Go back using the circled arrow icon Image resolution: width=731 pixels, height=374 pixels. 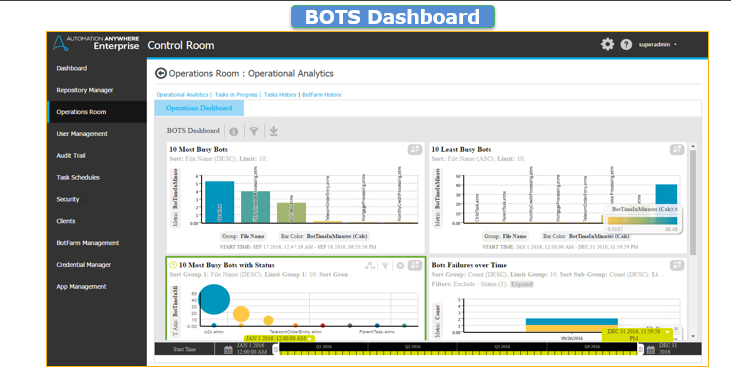click(x=160, y=73)
